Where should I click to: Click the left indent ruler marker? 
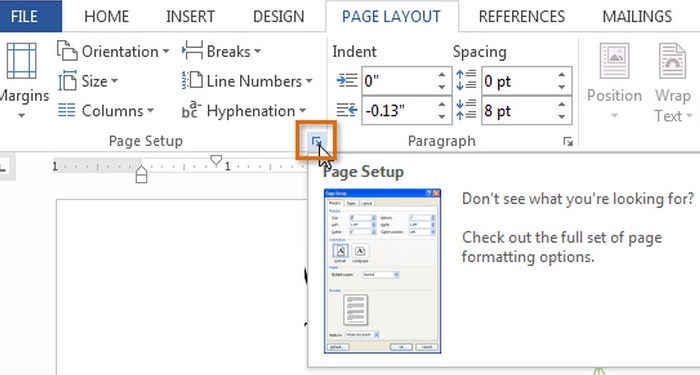141,174
